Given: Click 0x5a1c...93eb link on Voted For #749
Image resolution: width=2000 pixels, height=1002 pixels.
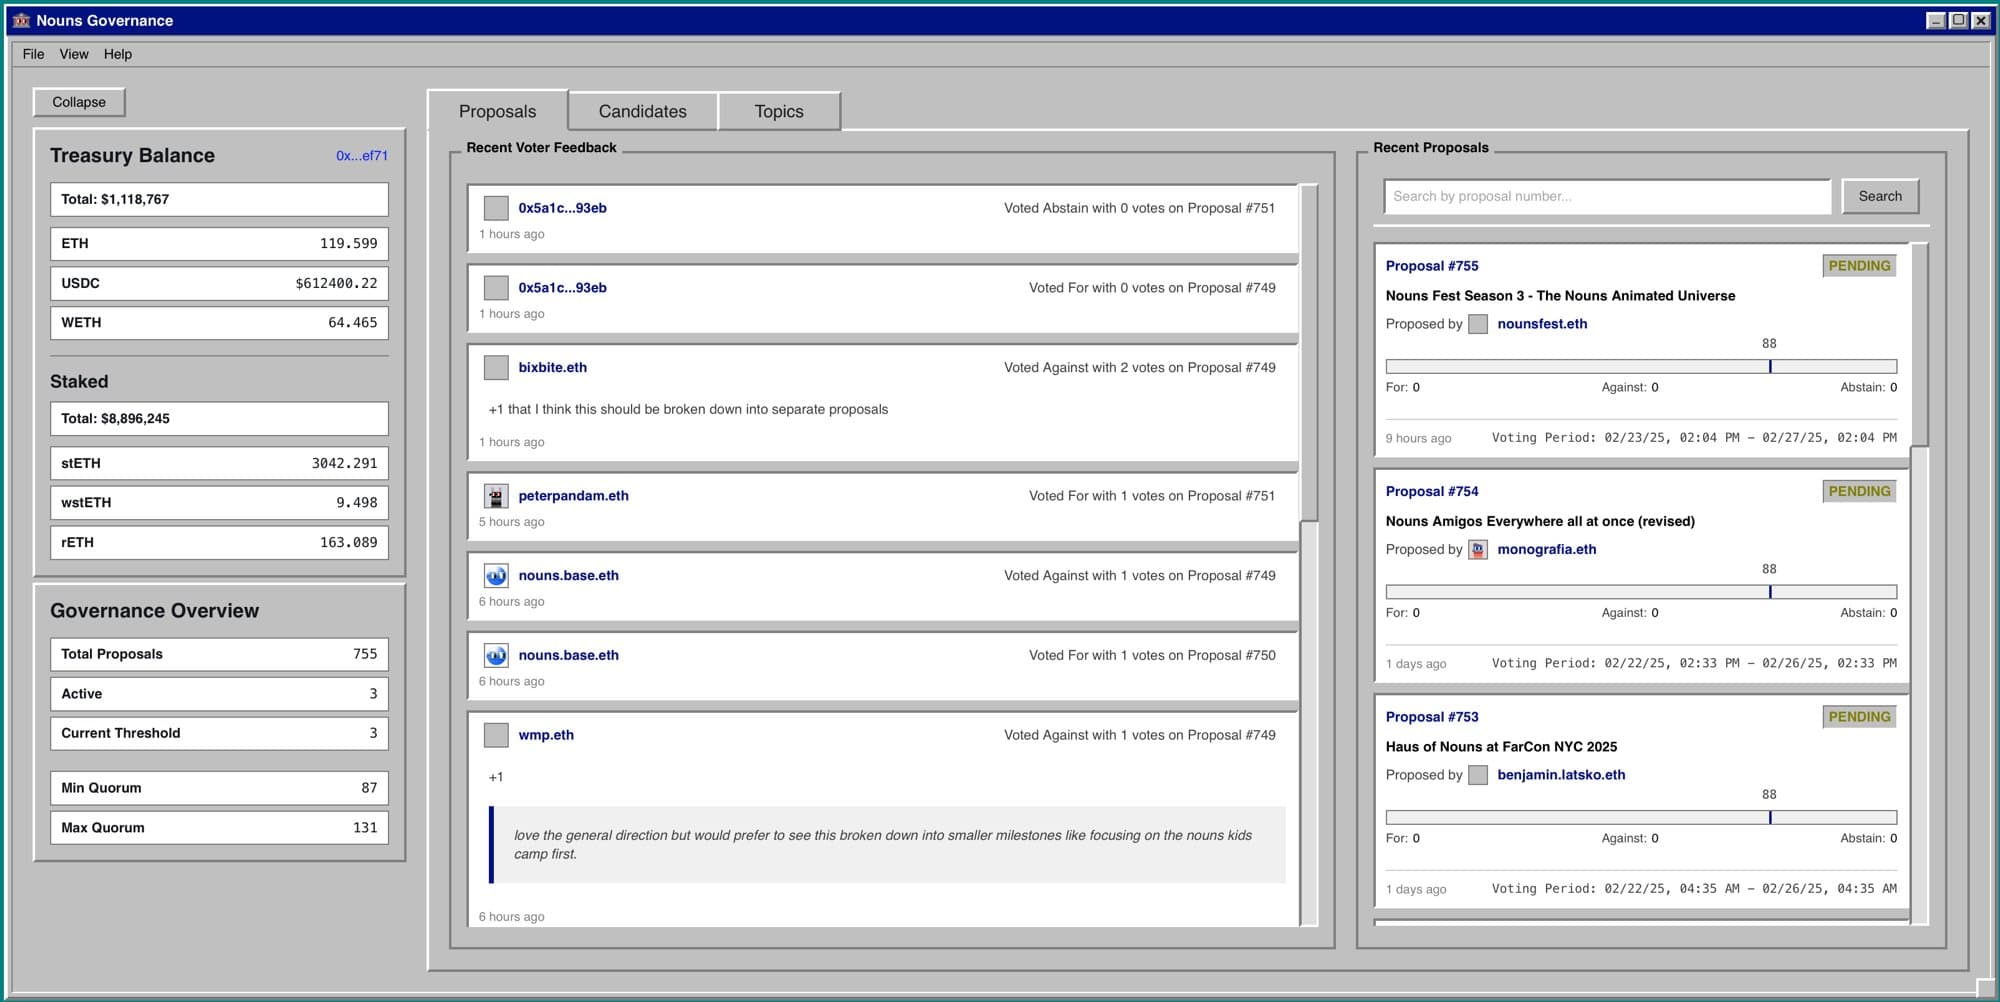Looking at the screenshot, I should click(563, 288).
